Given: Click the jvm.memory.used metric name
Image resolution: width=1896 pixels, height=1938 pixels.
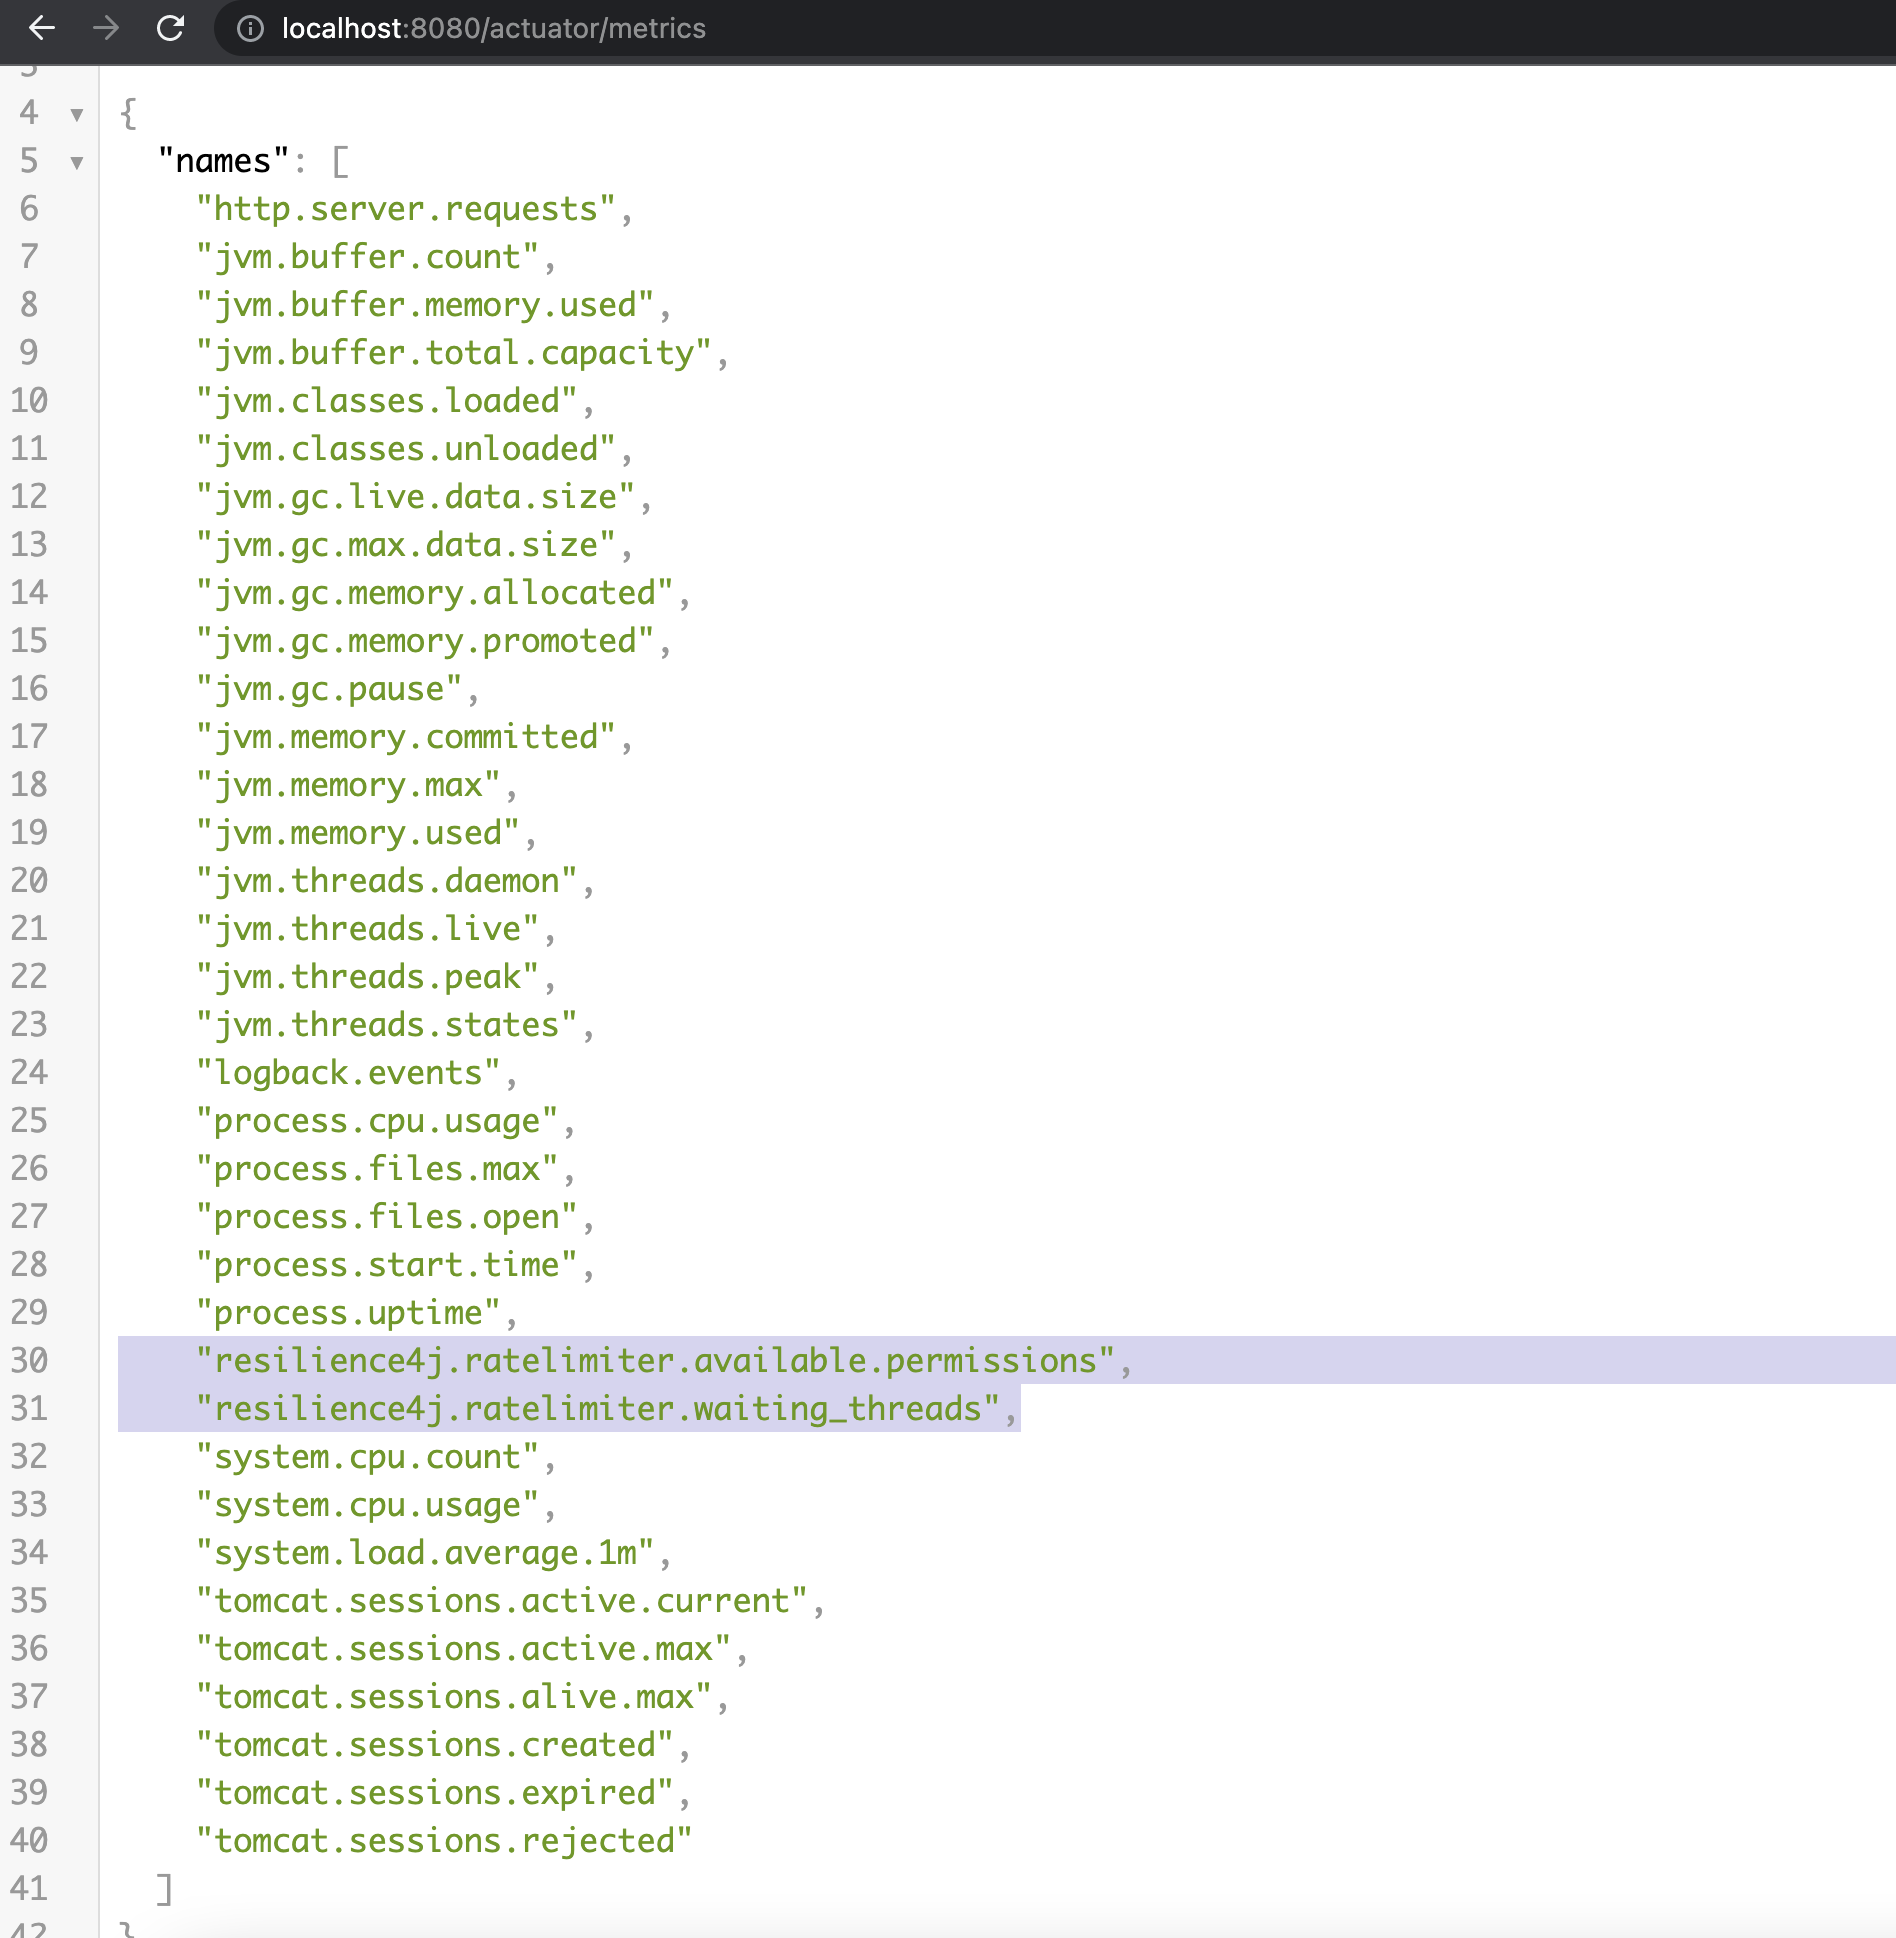Looking at the screenshot, I should coord(360,832).
